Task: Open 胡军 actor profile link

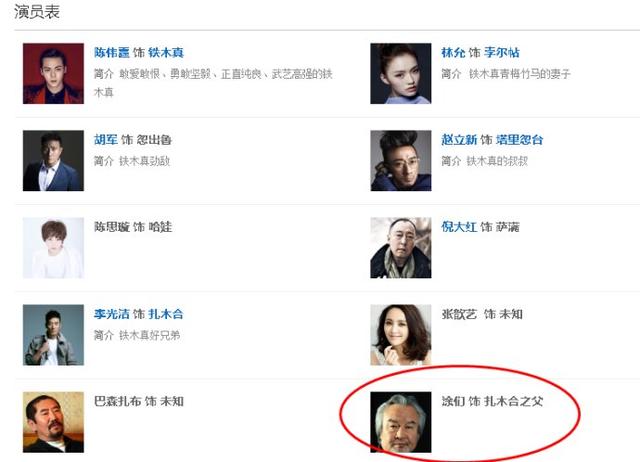Action: 106,140
